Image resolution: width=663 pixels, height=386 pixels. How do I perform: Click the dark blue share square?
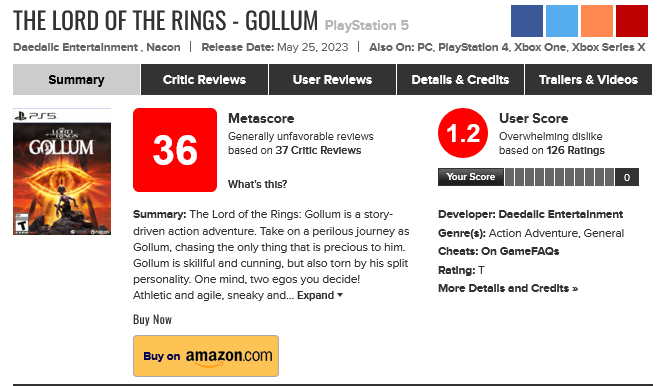(x=526, y=21)
